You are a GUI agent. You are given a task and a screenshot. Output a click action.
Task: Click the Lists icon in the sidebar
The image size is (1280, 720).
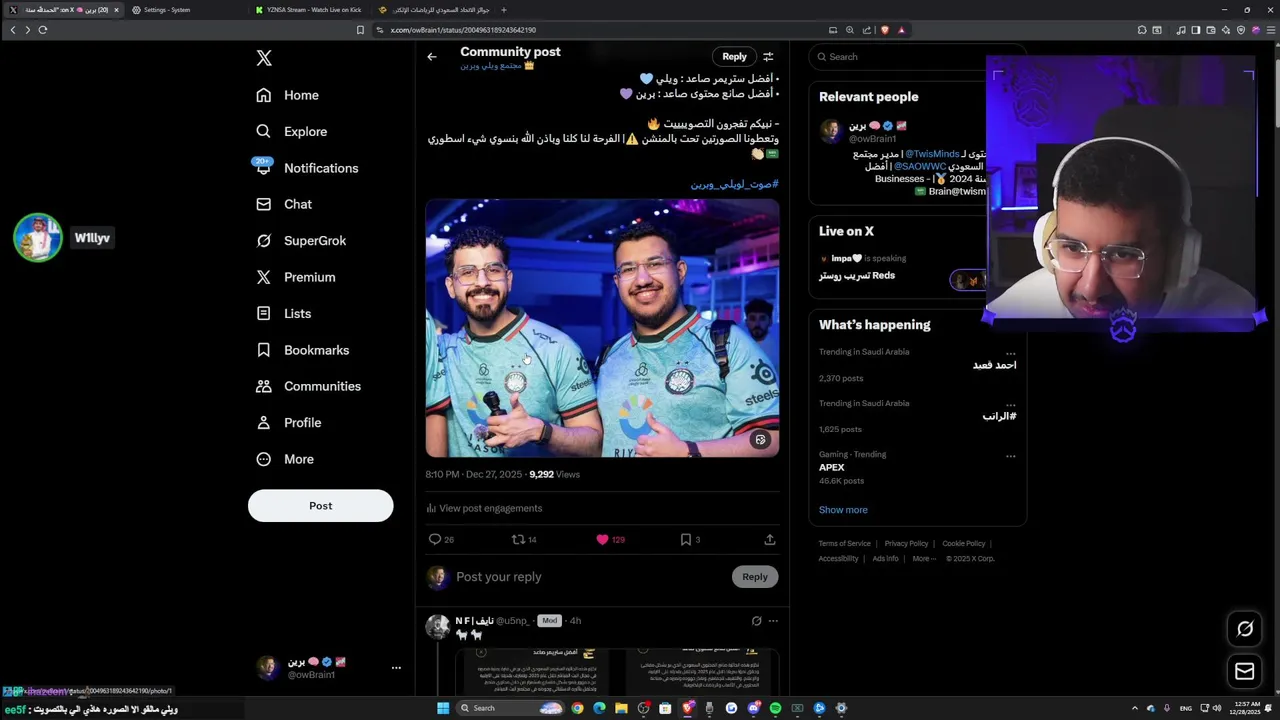[264, 313]
